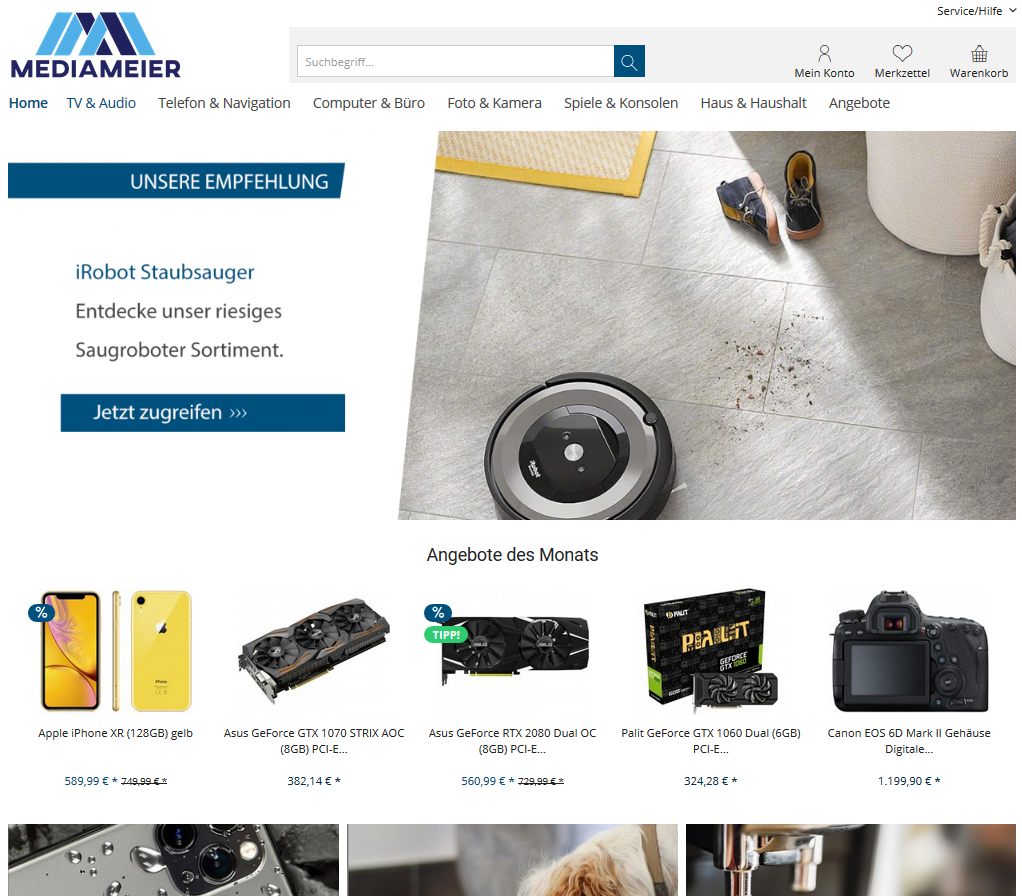Image resolution: width=1022 pixels, height=896 pixels.
Task: Go to the Home menu item
Action: tap(28, 103)
